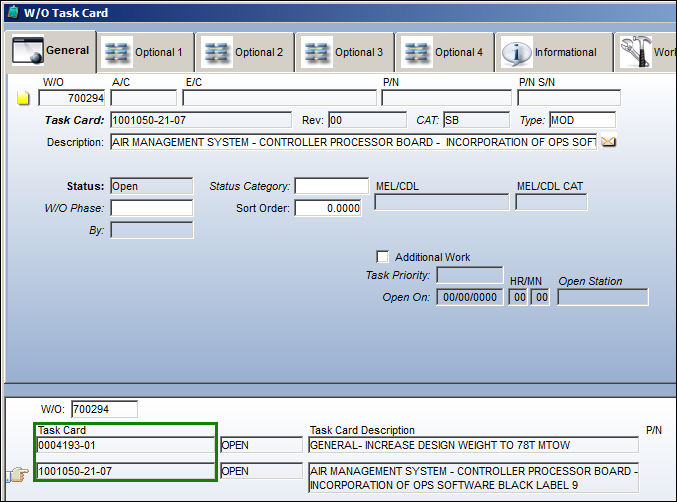The image size is (677, 502).
Task: Click the Optional 4 tab grid icon
Action: (x=416, y=53)
